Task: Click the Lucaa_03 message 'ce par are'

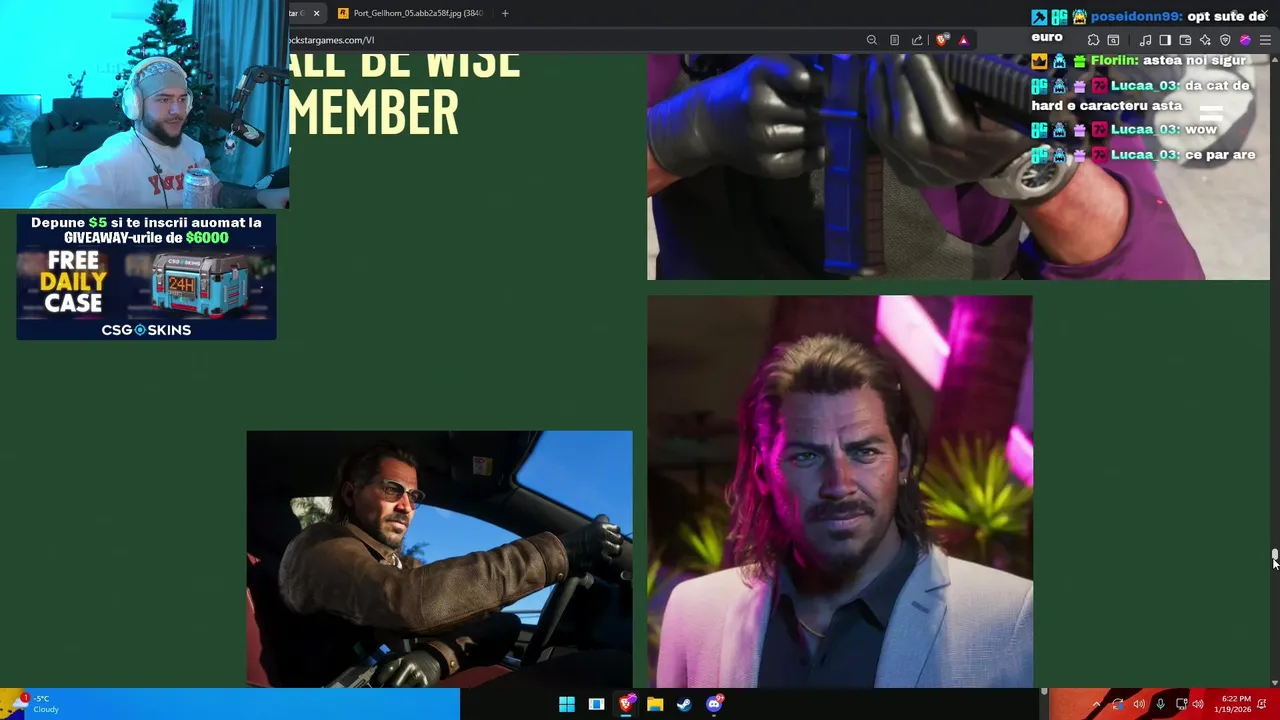Action: tap(1143, 155)
